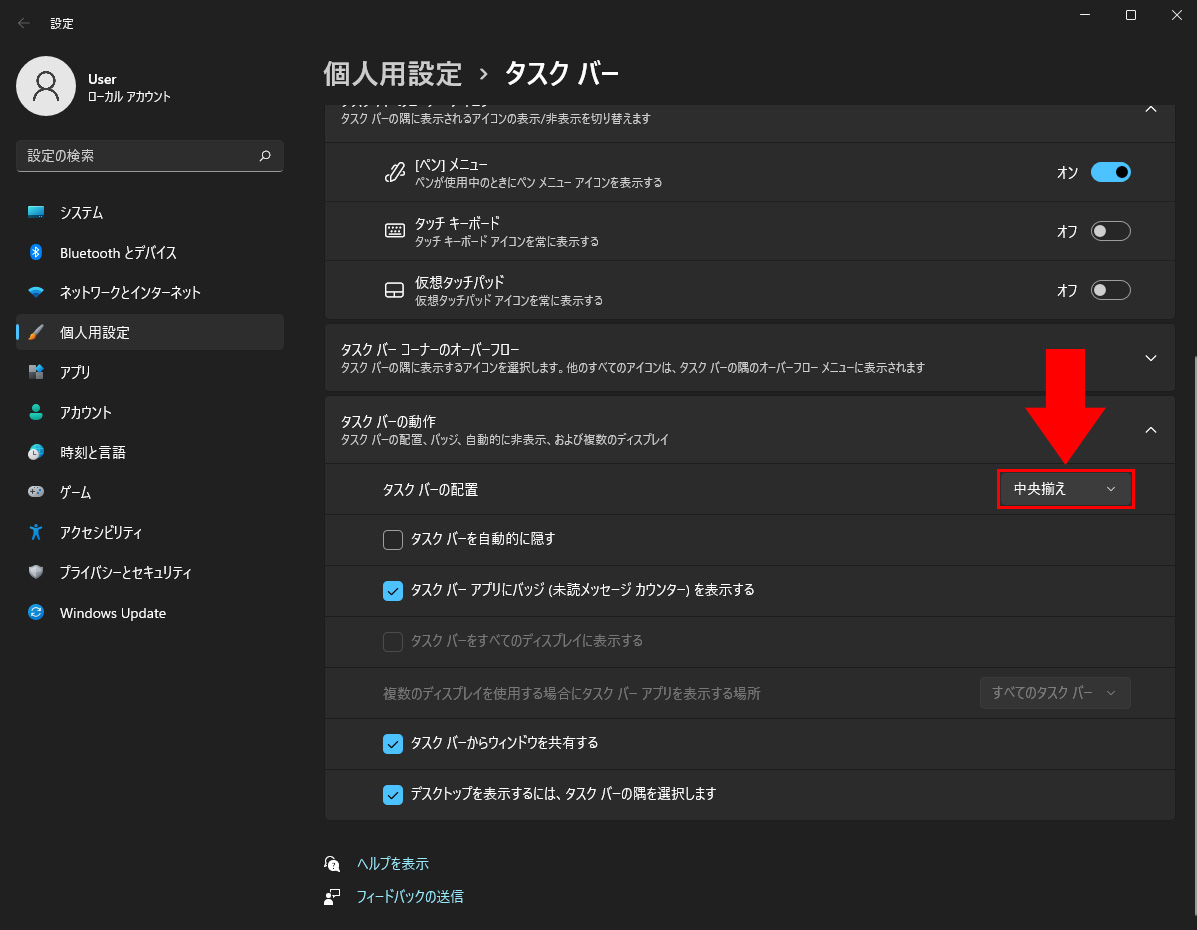
Task: Maximize the Settings window
Action: pyautogui.click(x=1131, y=15)
